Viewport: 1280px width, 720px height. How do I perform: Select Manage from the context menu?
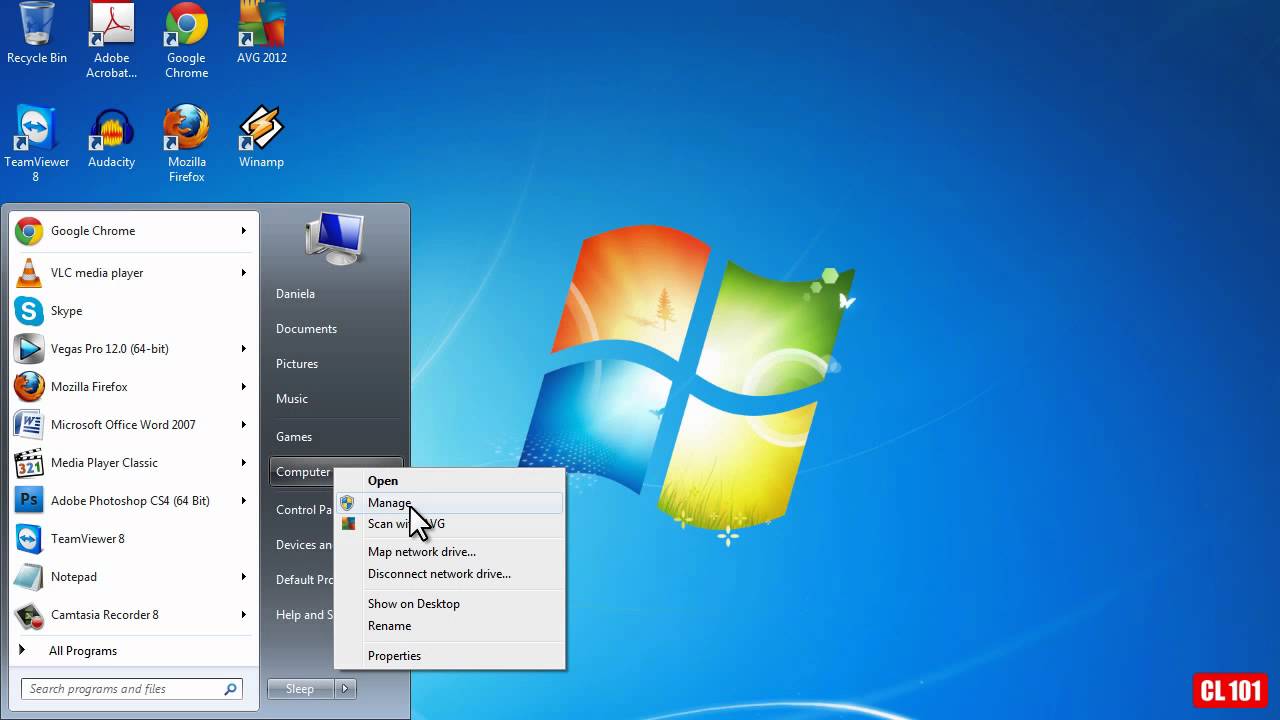point(389,502)
